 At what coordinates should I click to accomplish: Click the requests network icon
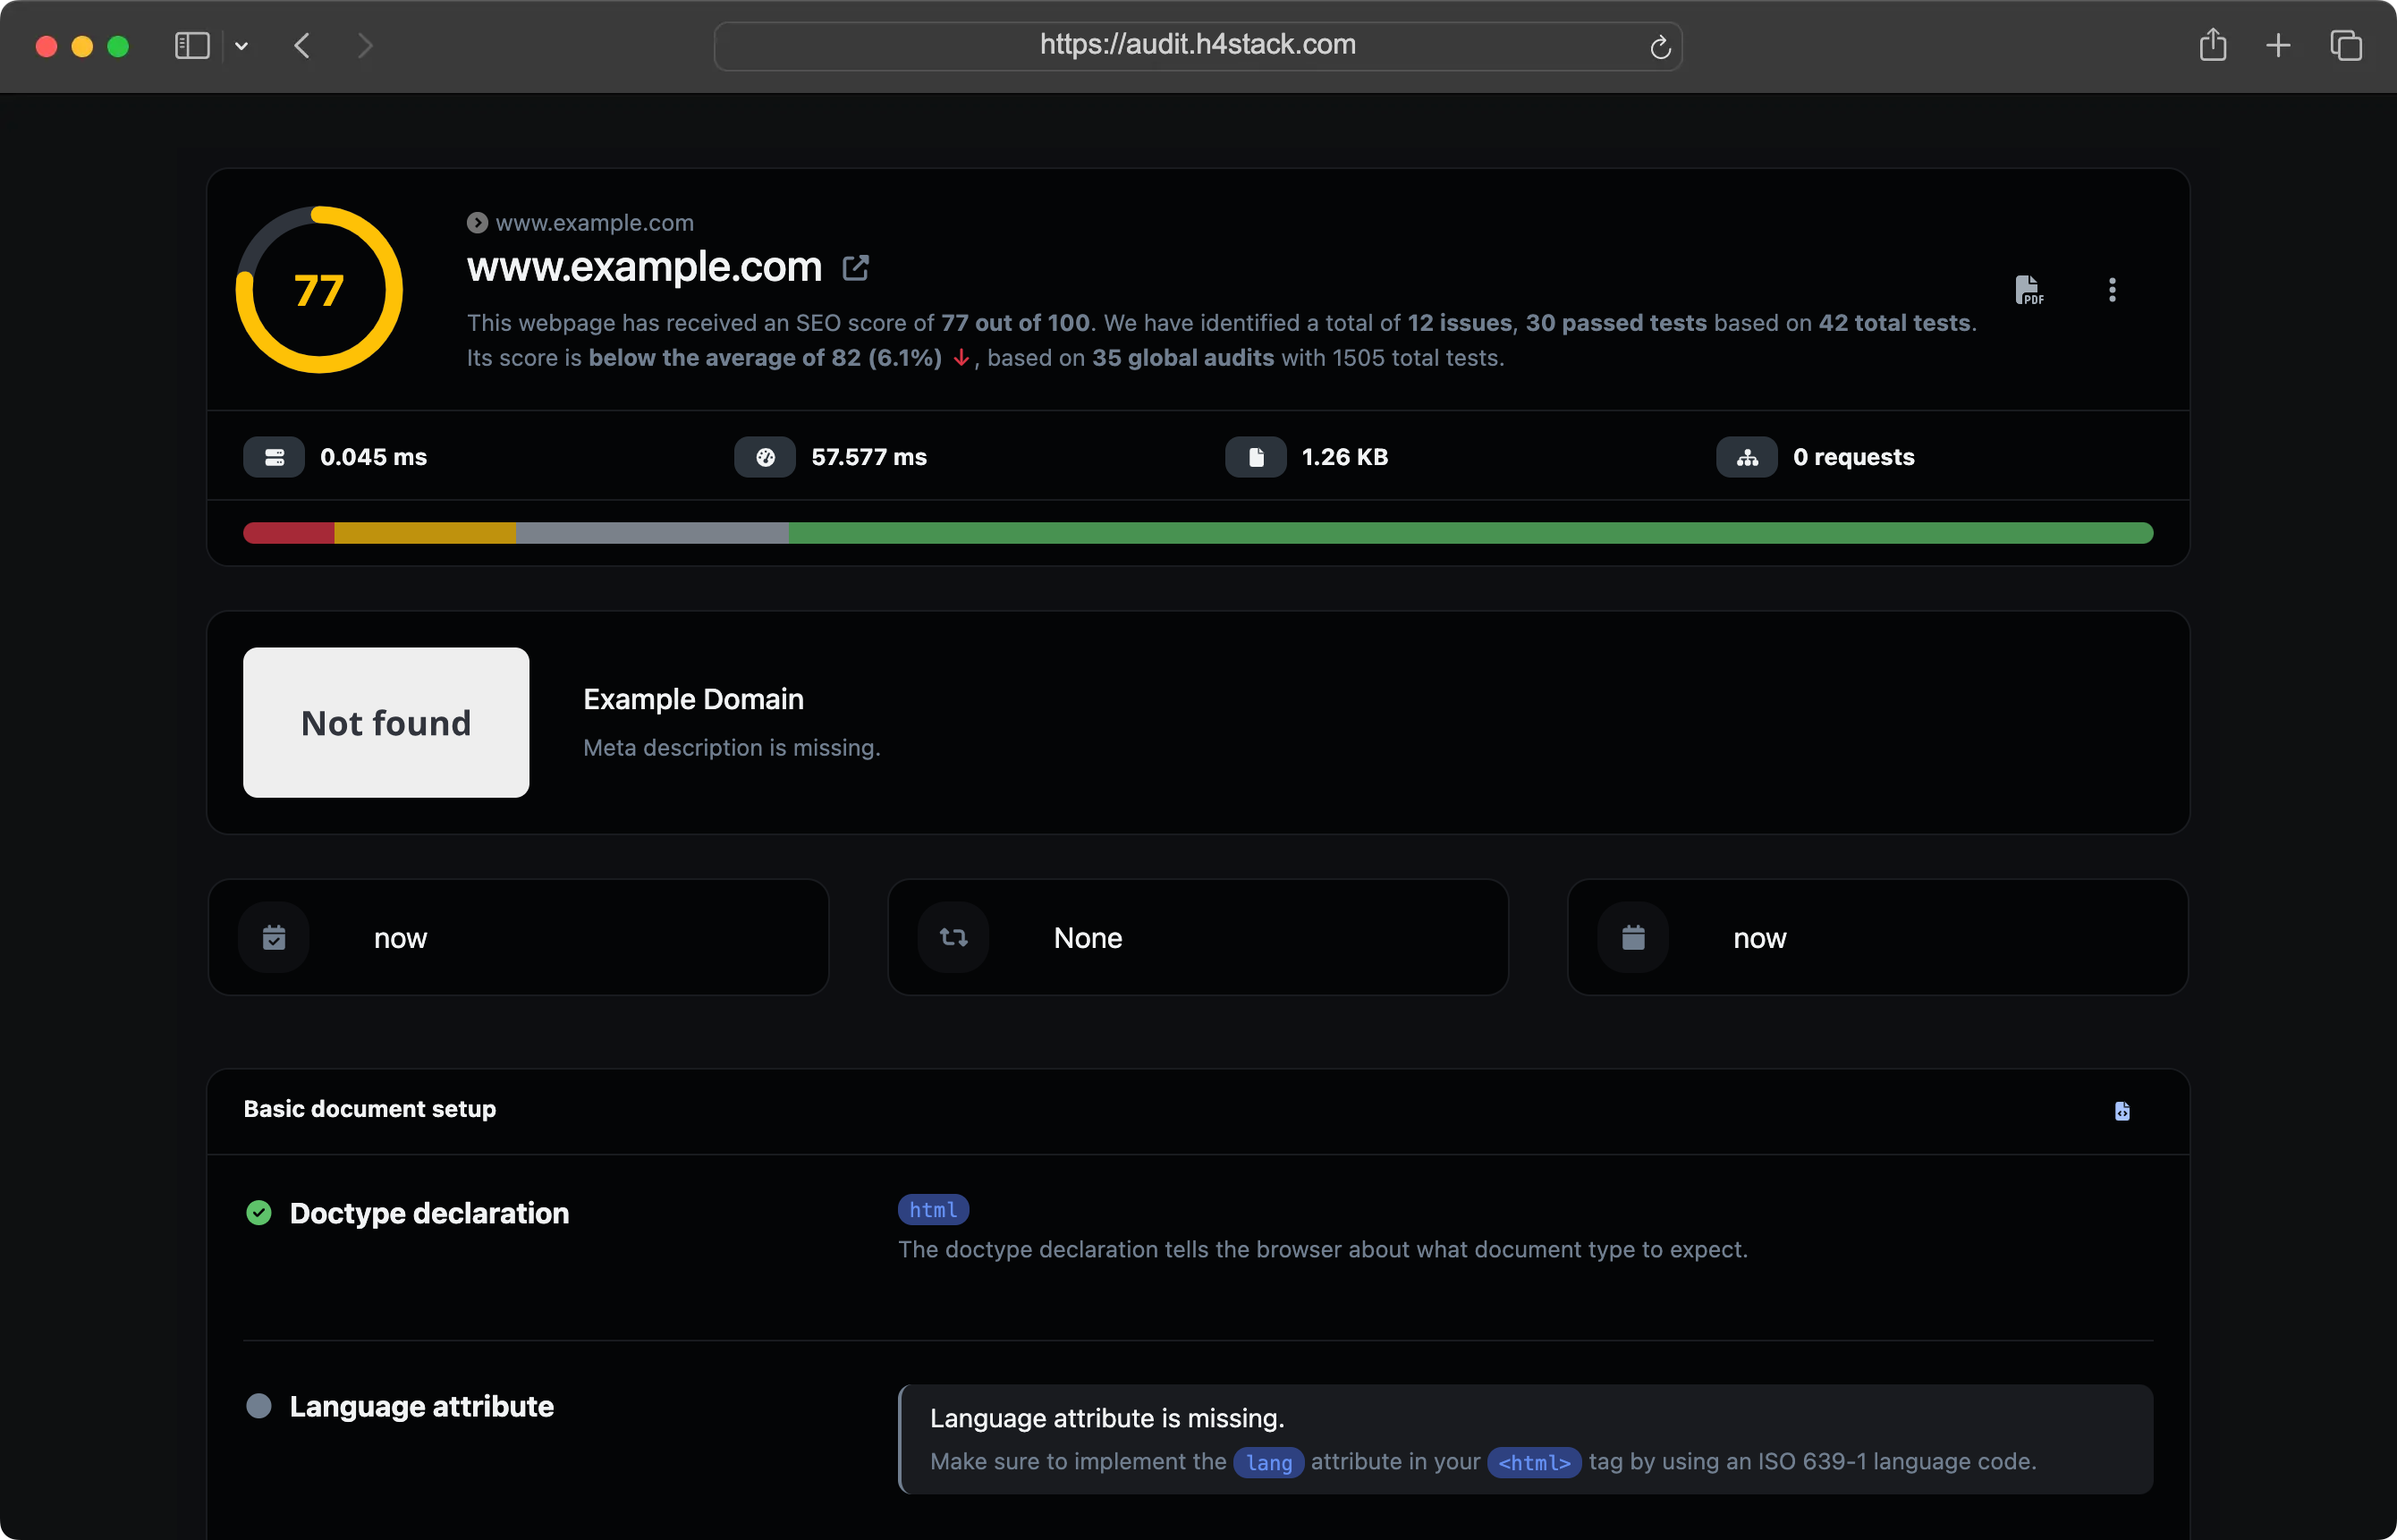pyautogui.click(x=1745, y=457)
